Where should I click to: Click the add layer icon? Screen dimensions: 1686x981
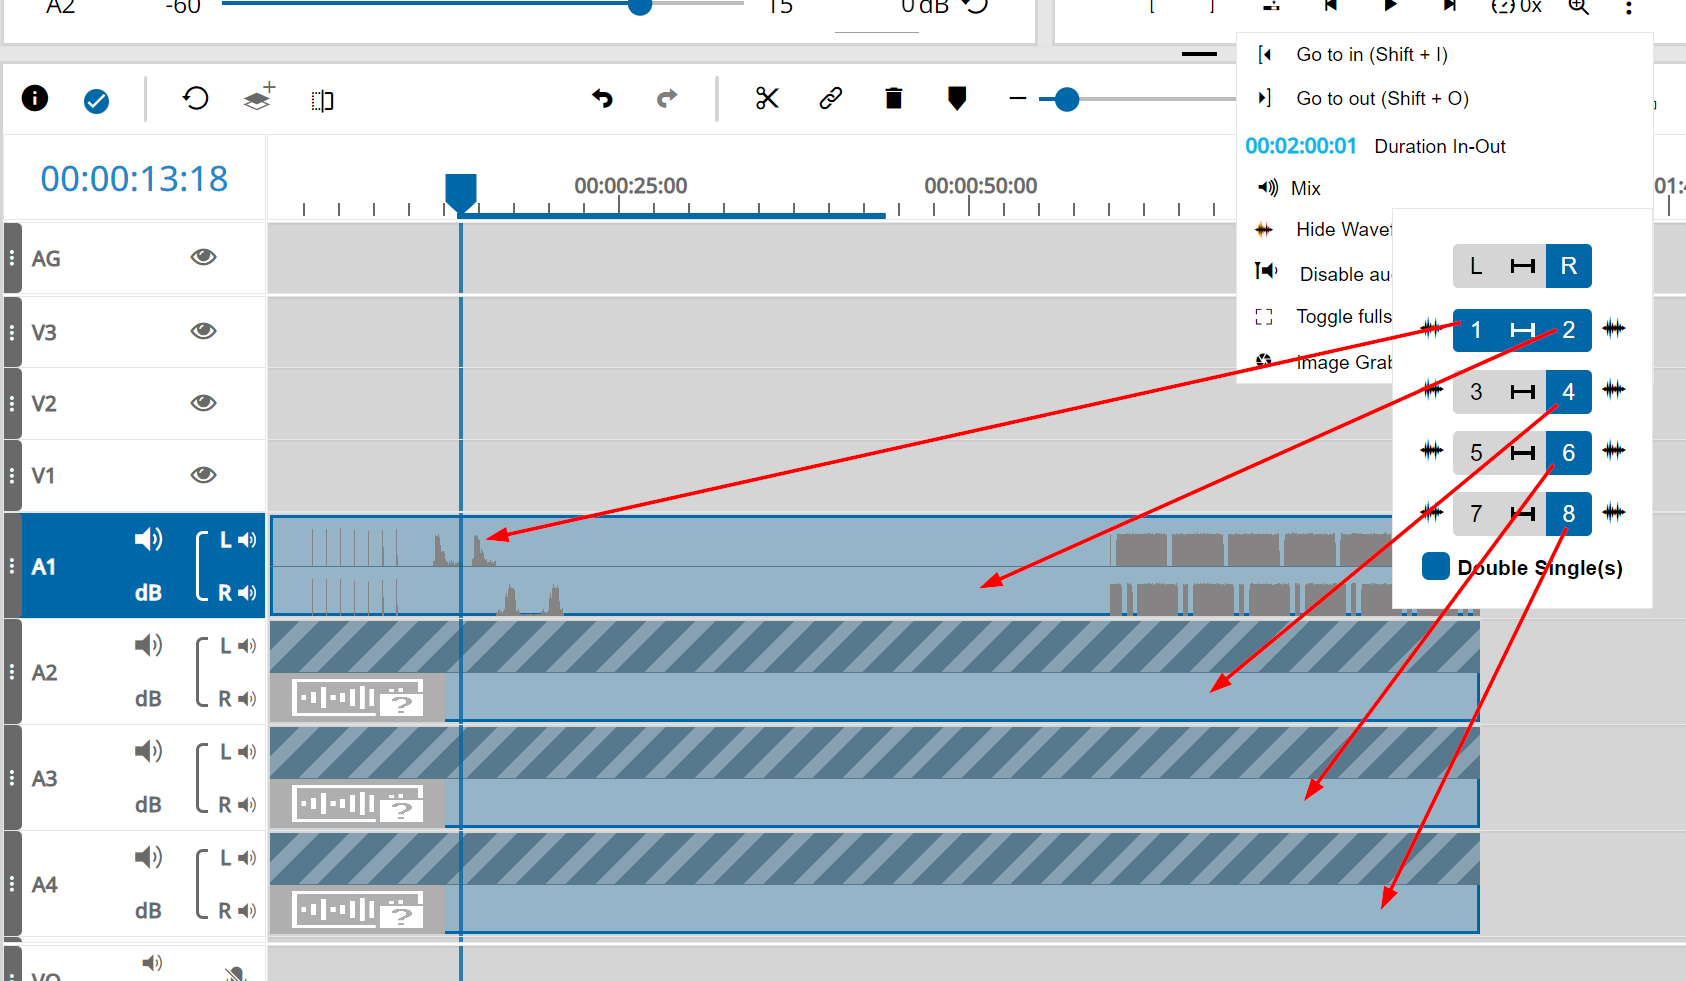point(259,98)
